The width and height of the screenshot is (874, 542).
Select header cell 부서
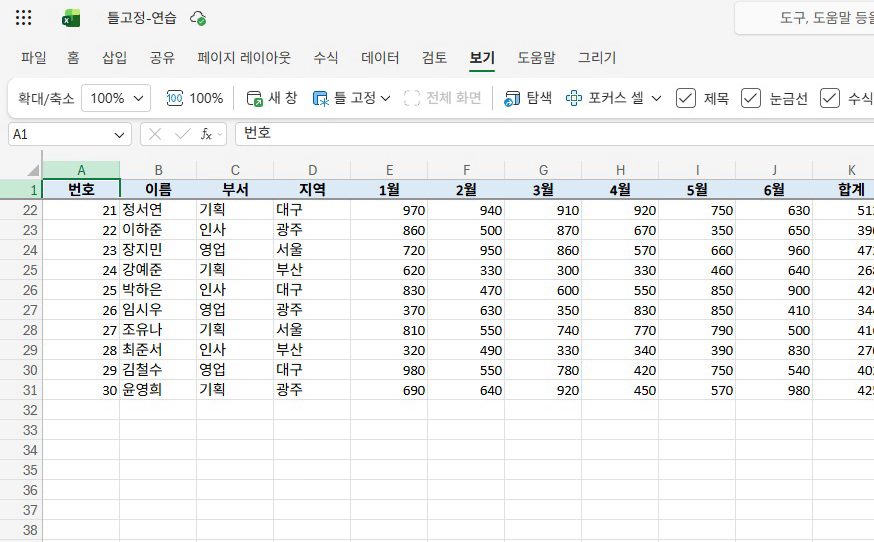point(235,190)
